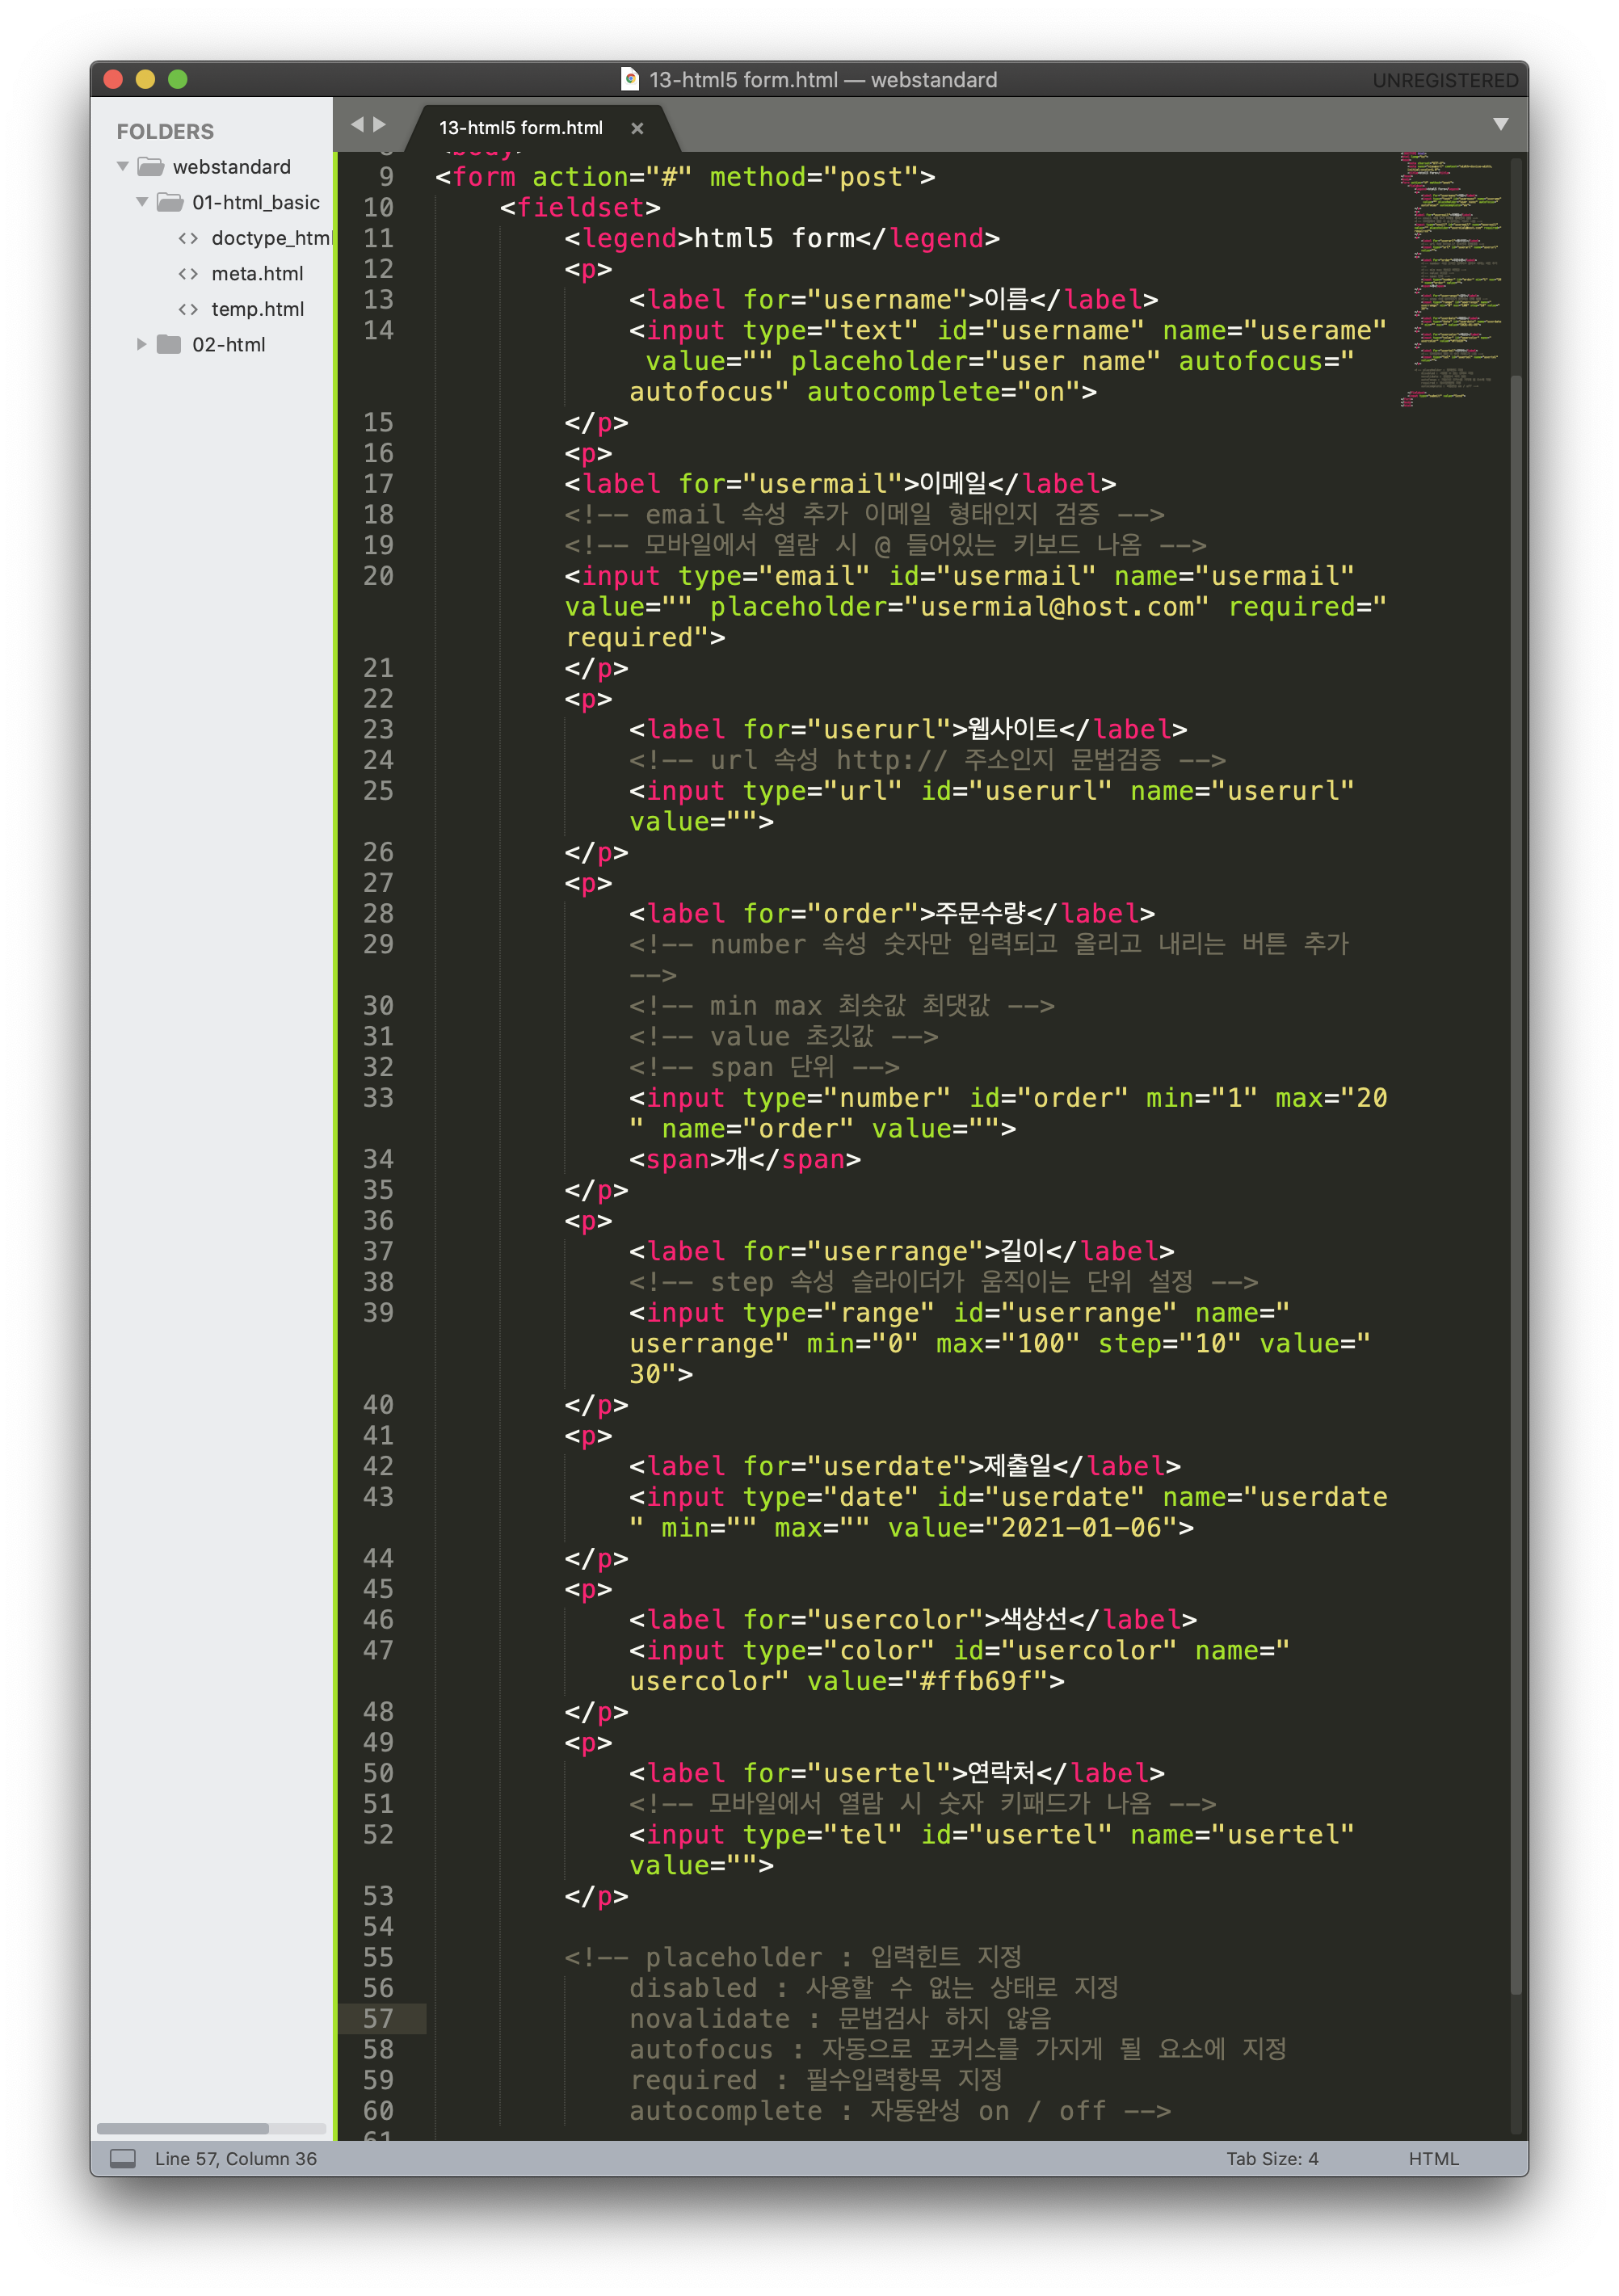Click the 02-html folder icon
This screenshot has width=1619, height=2296.
(x=169, y=344)
